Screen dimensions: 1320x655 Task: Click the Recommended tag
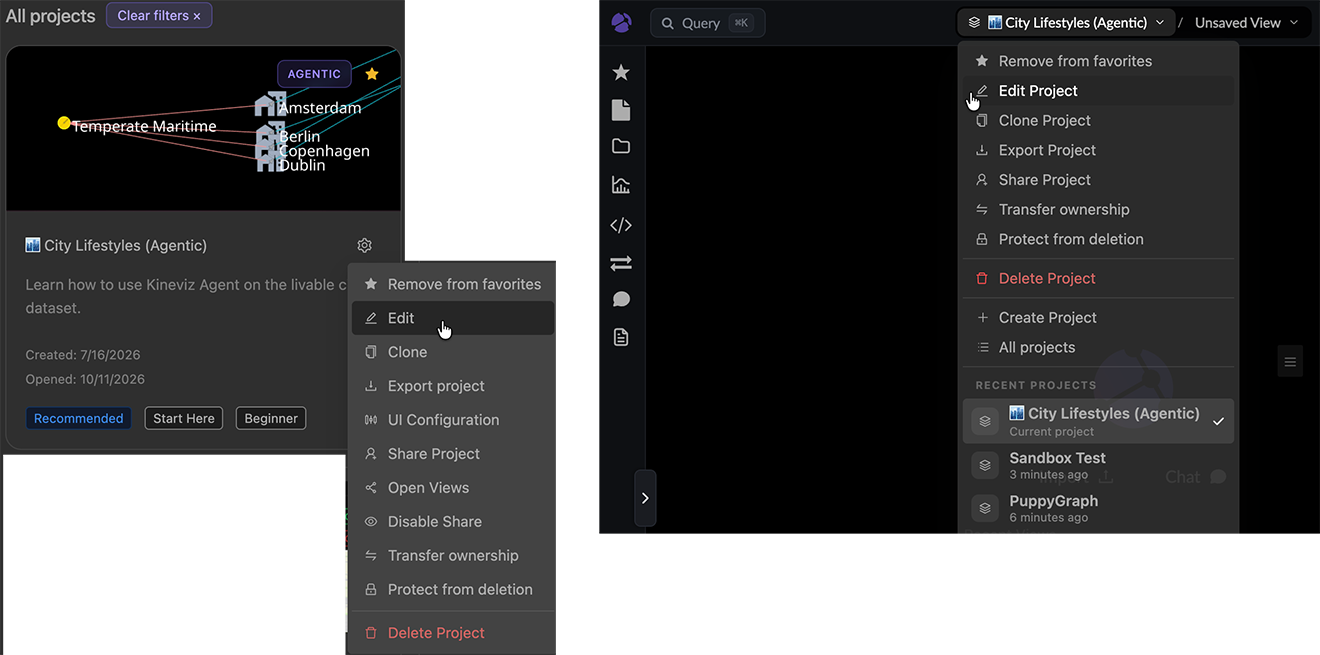(x=79, y=418)
